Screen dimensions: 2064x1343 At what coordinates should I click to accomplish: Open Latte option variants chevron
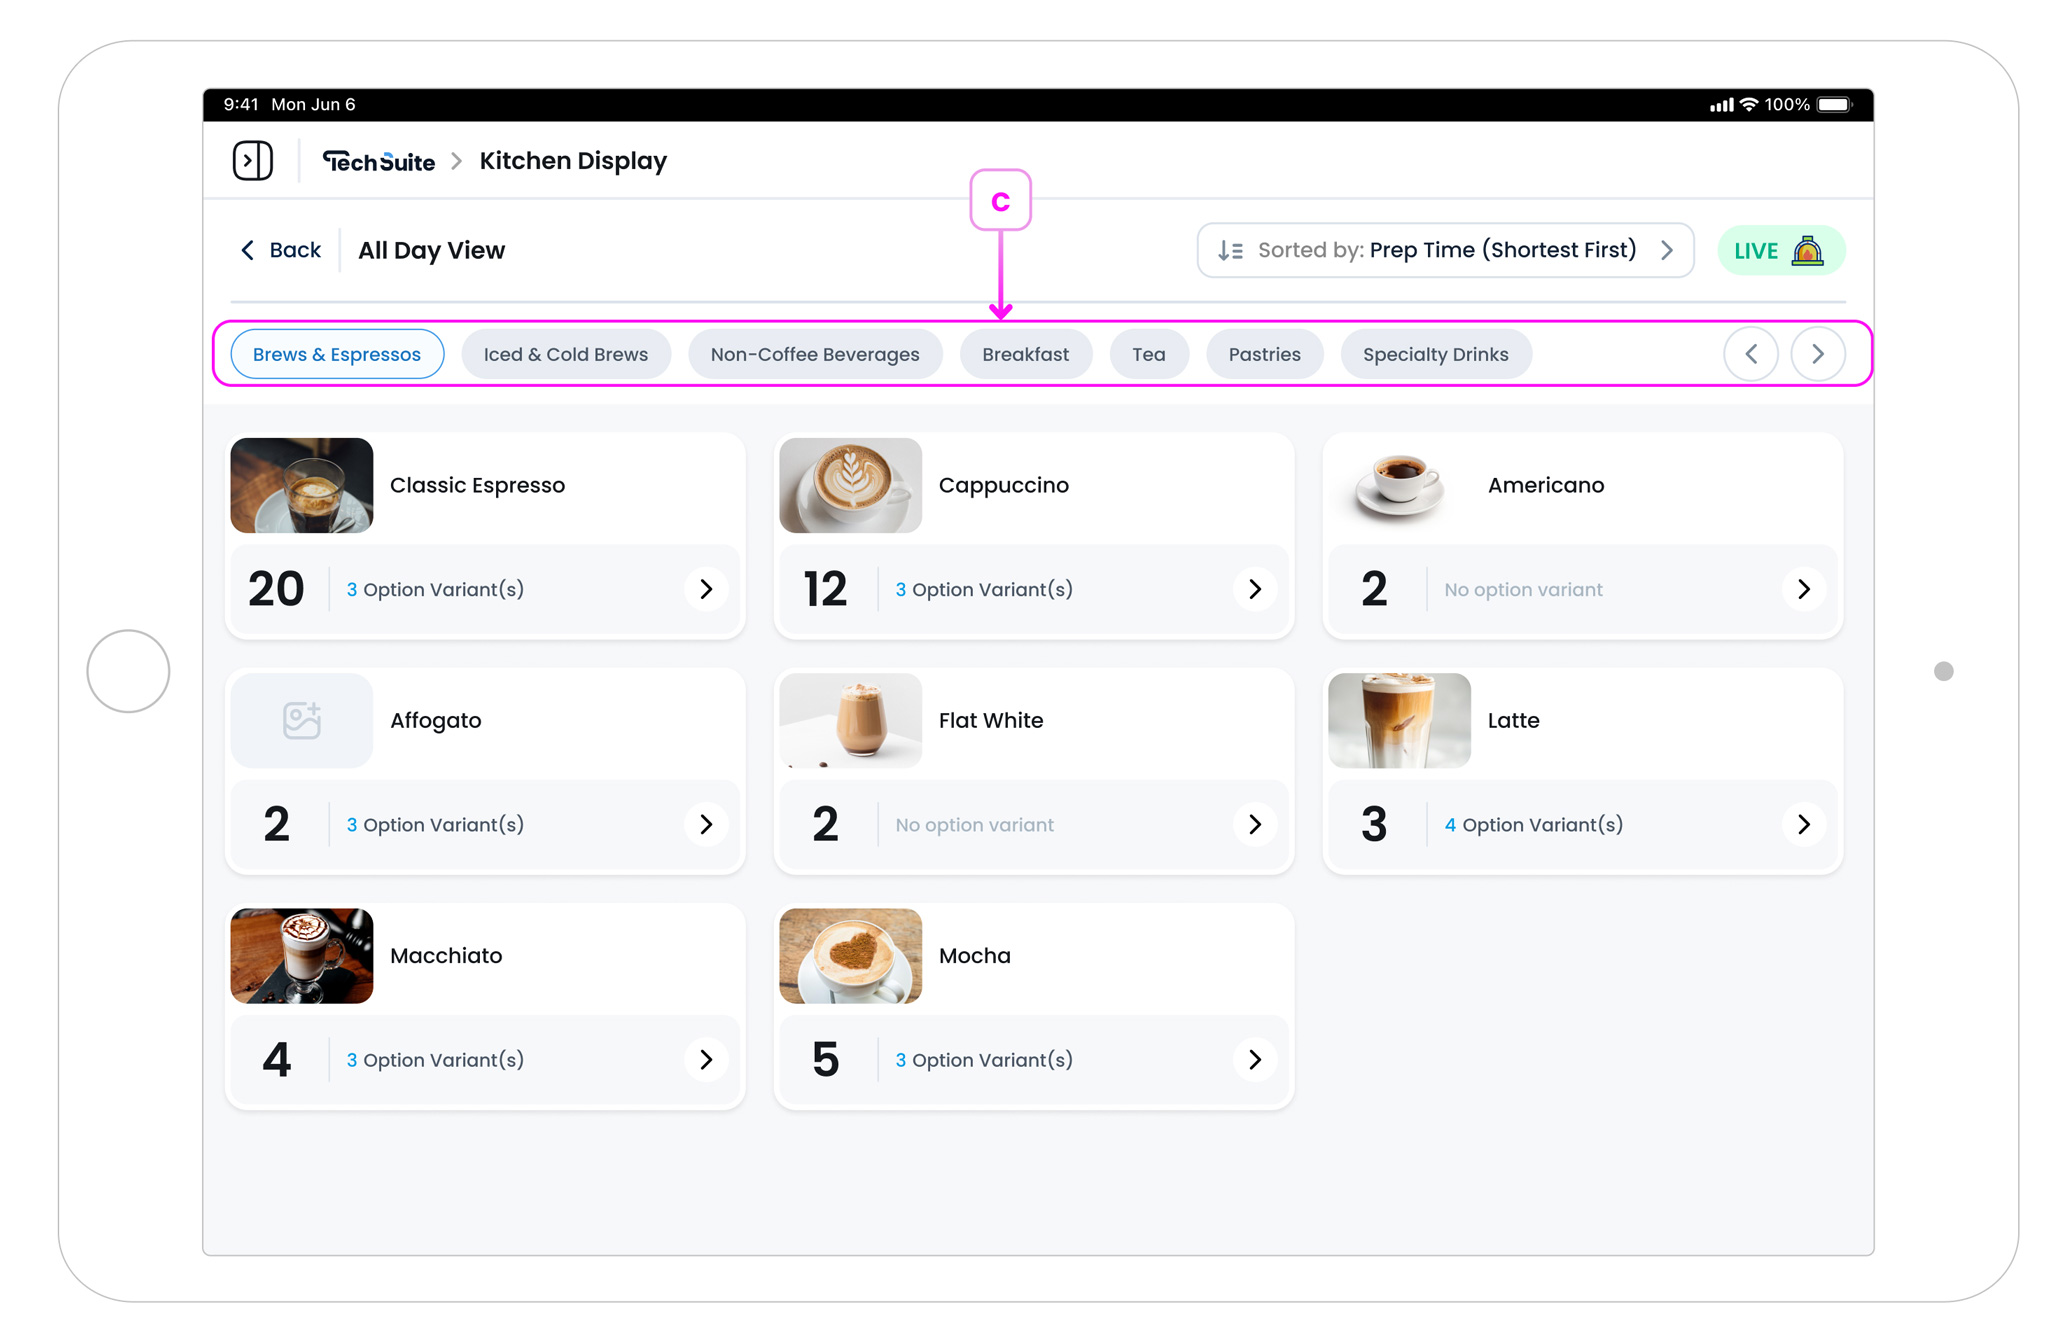pos(1803,824)
